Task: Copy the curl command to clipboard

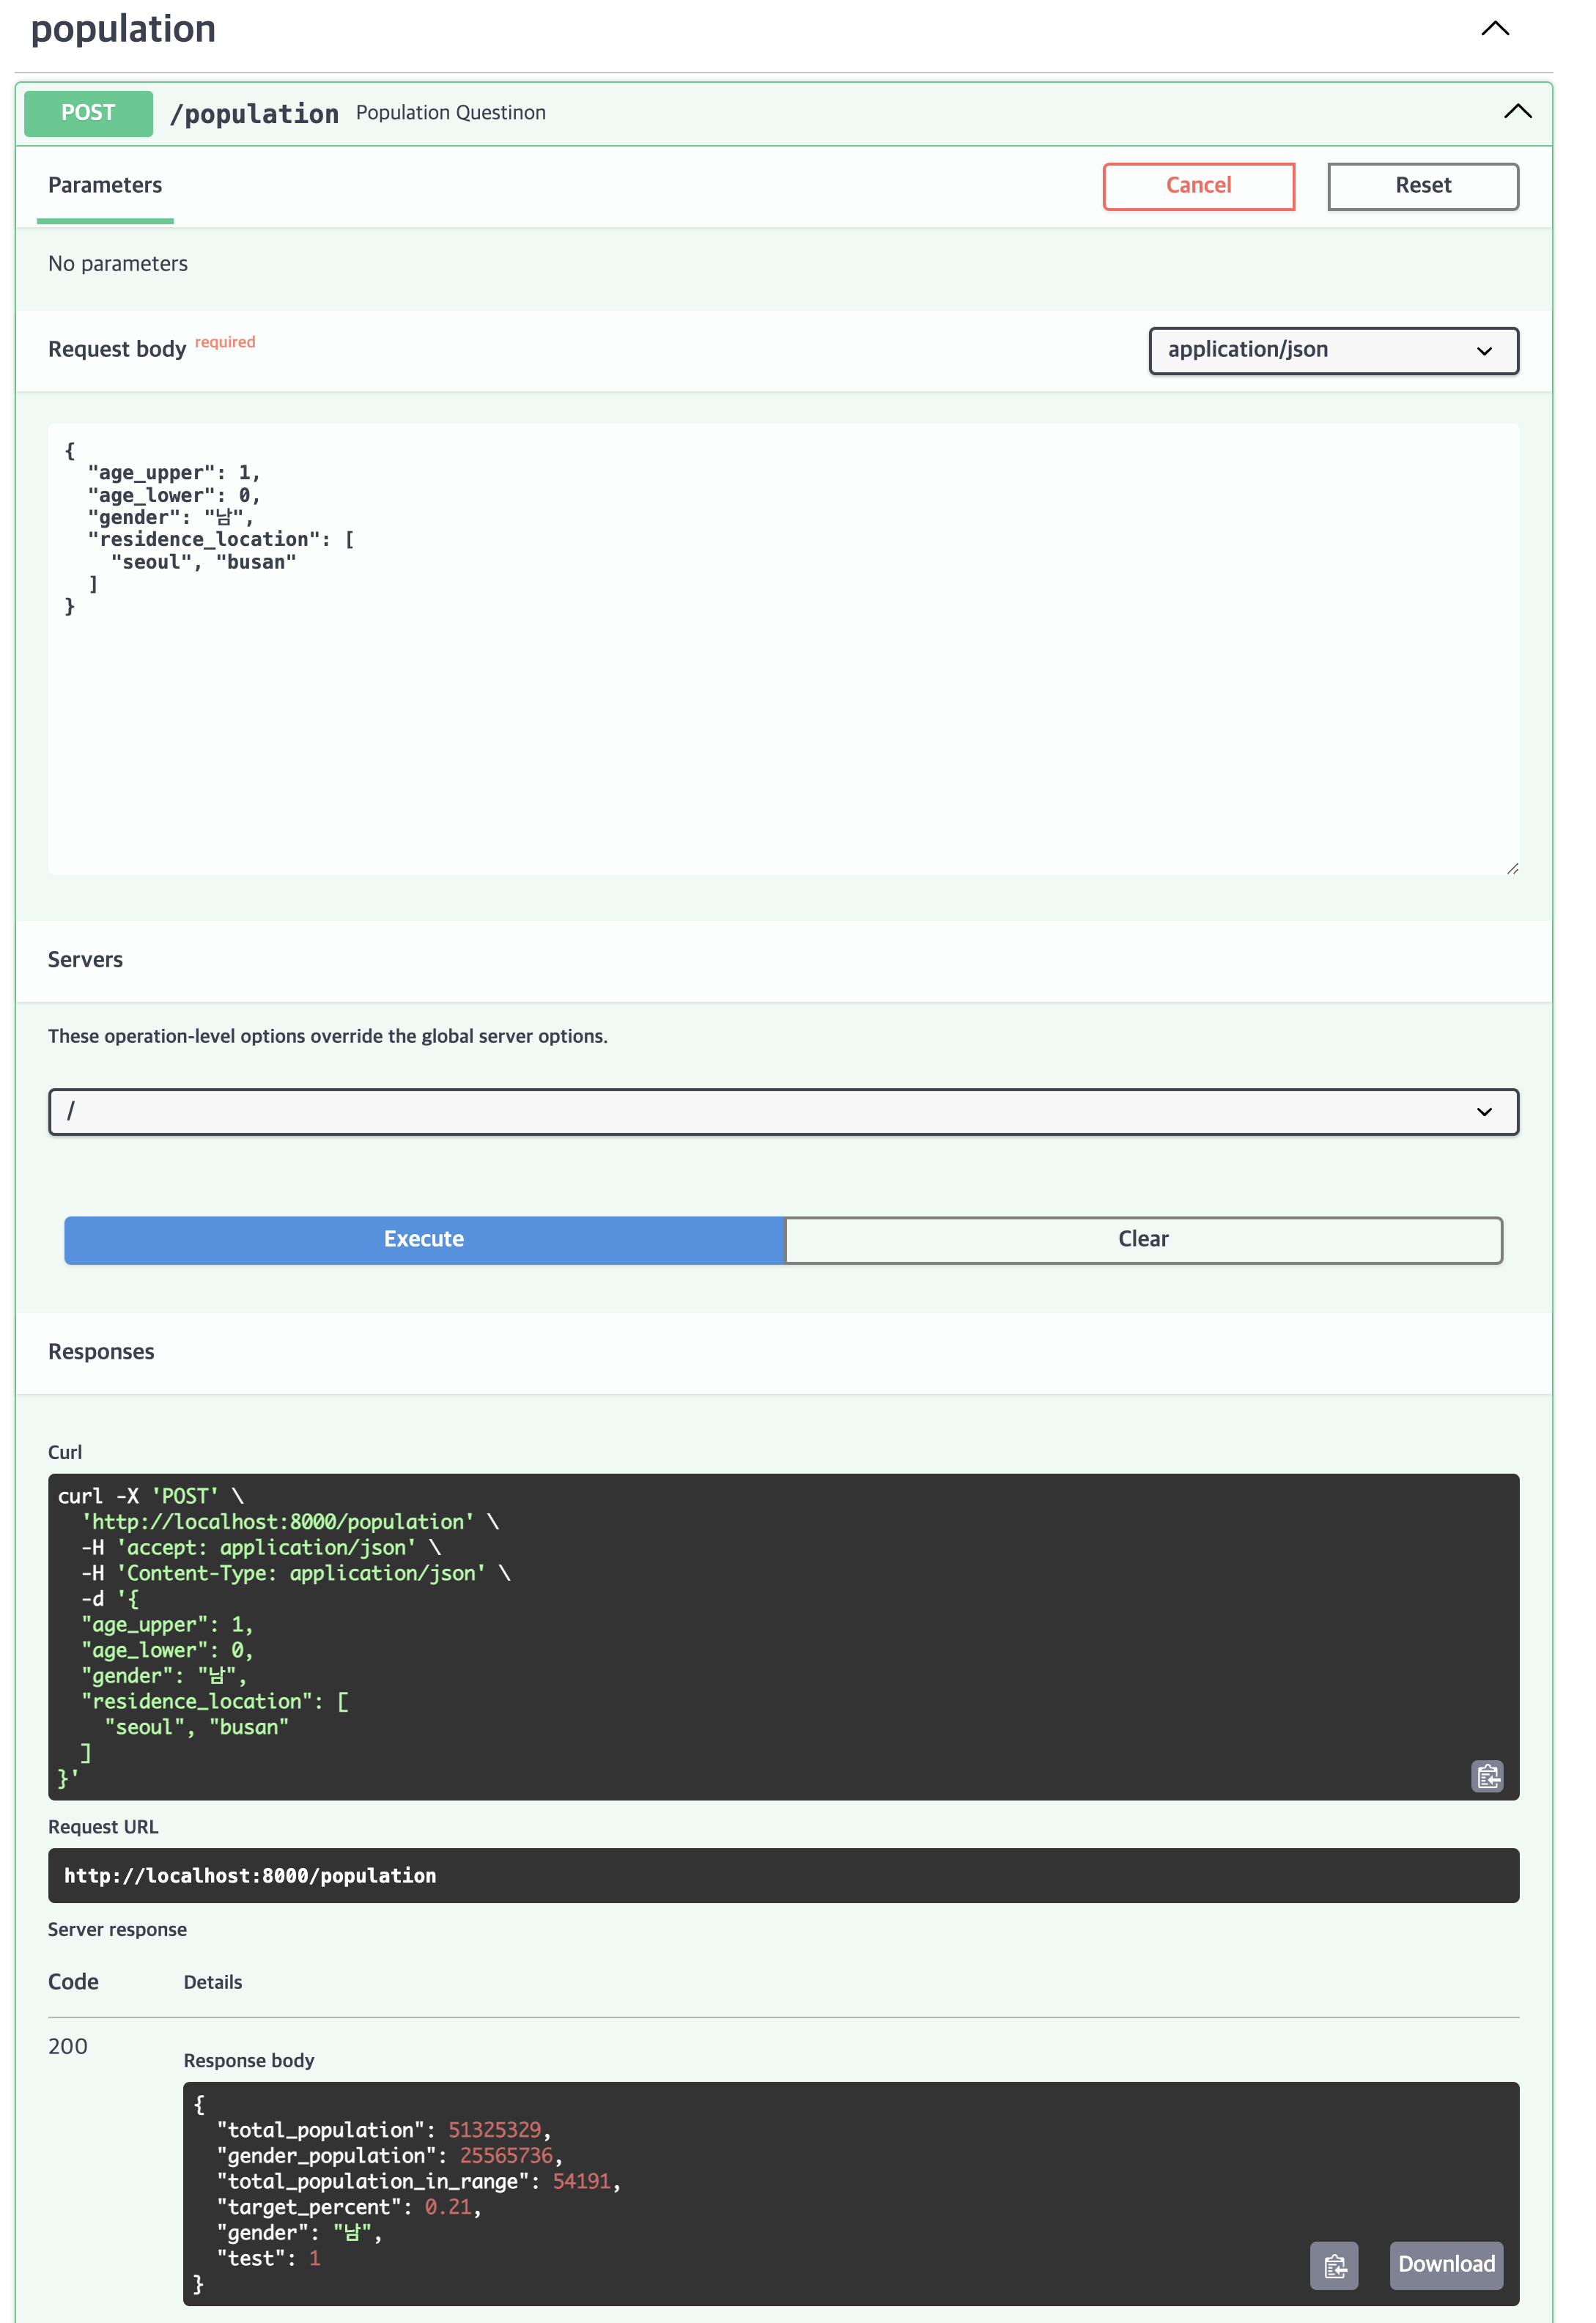Action: click(x=1487, y=1776)
